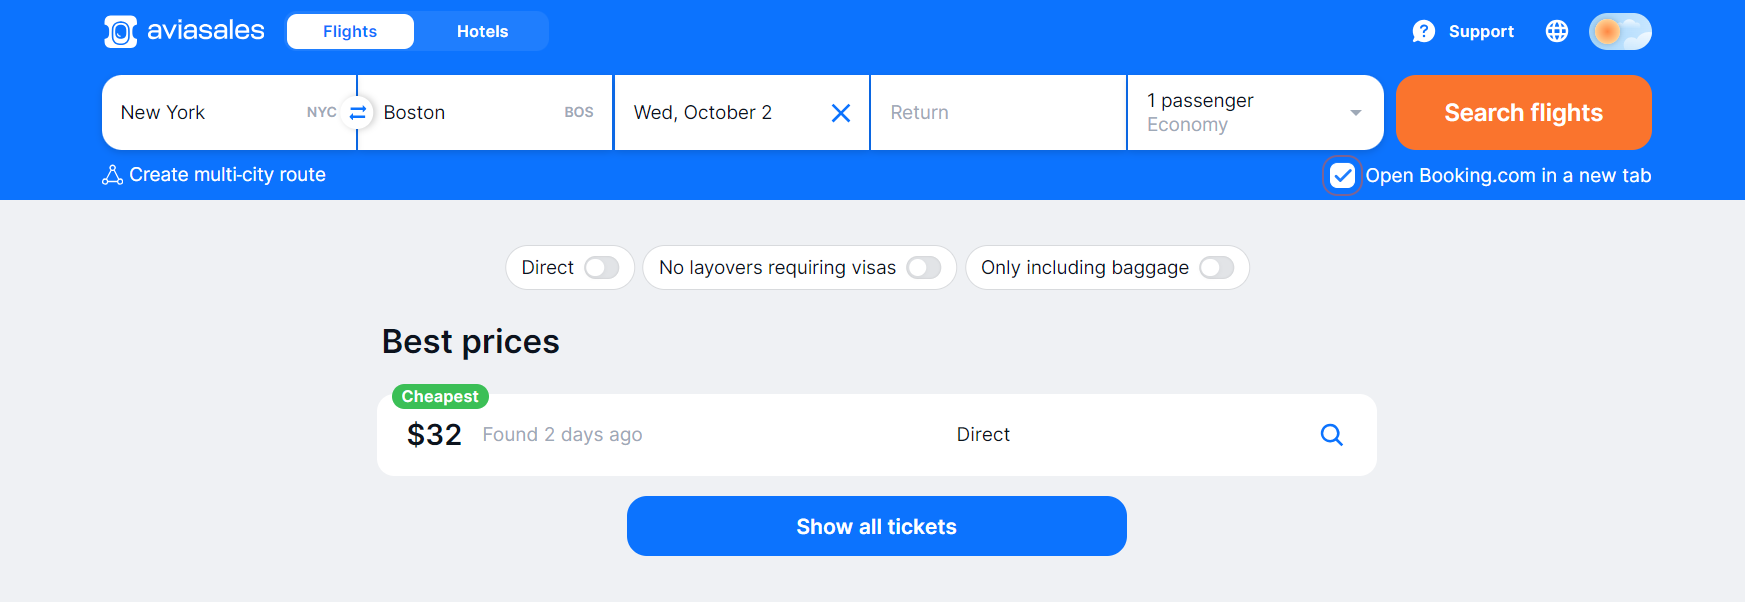1745x602 pixels.
Task: Open the Support link text
Action: click(1481, 32)
